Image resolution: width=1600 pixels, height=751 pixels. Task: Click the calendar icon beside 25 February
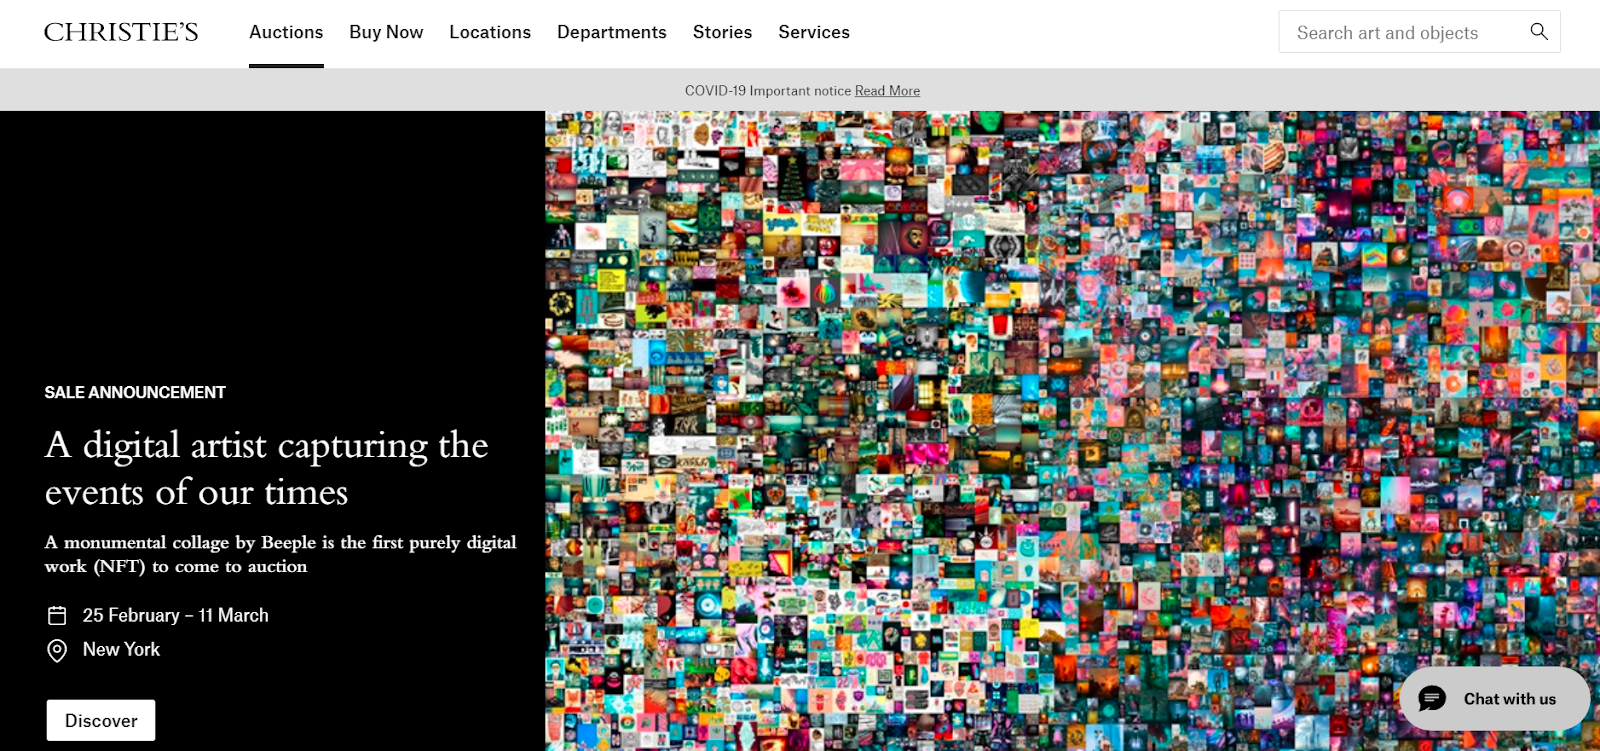pos(57,615)
